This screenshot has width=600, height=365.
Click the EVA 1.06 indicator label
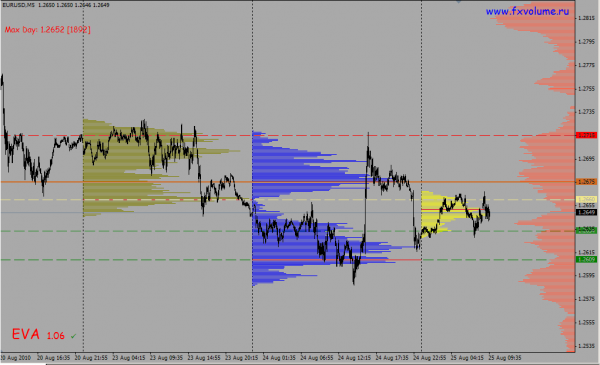[x=38, y=334]
